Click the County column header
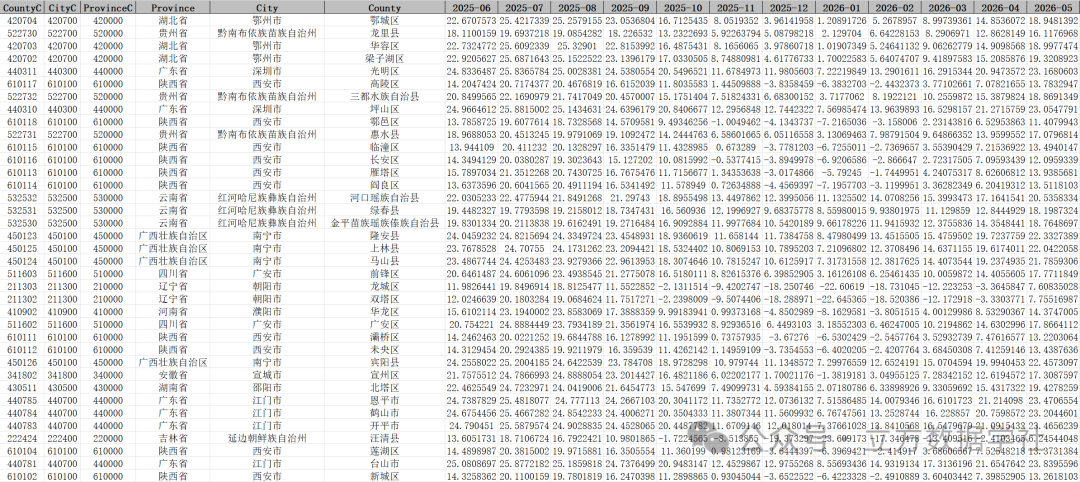1080x482 pixels. tap(384, 8)
